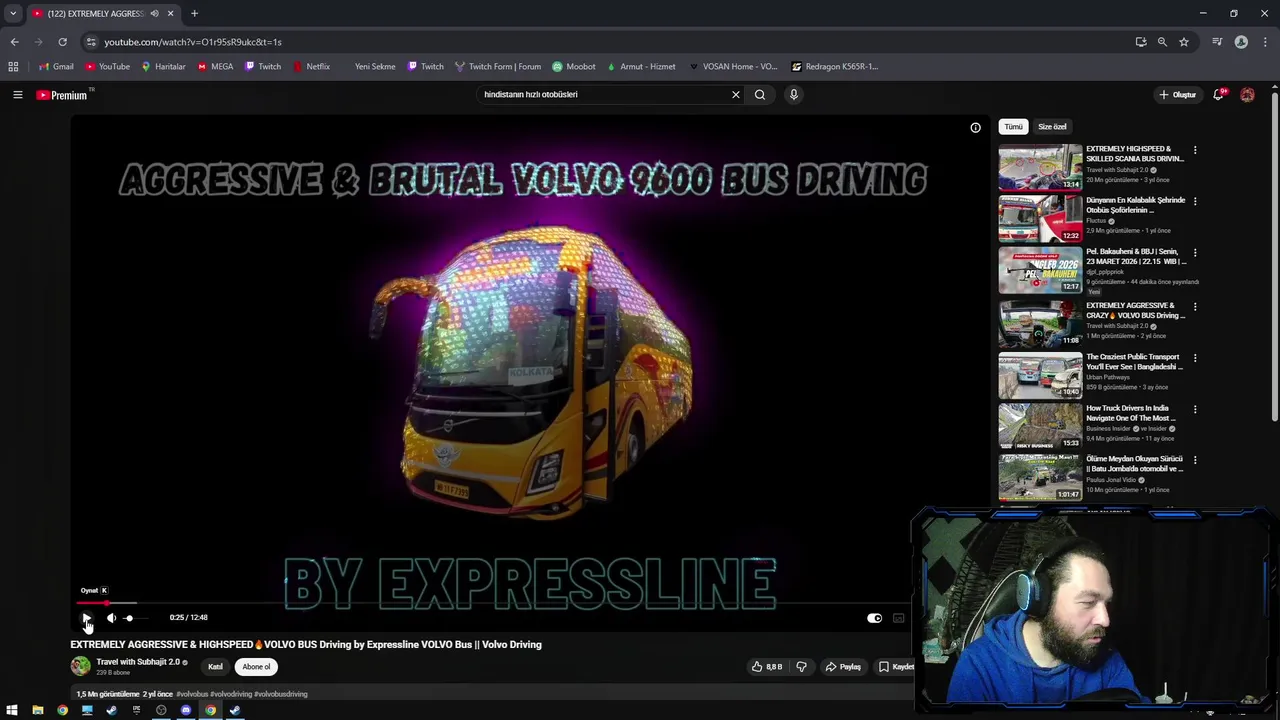Open the Redragon K565R bookmark

pos(834,67)
